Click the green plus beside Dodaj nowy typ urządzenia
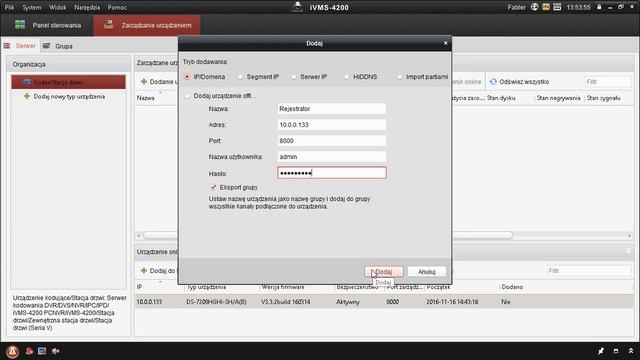 [27, 96]
